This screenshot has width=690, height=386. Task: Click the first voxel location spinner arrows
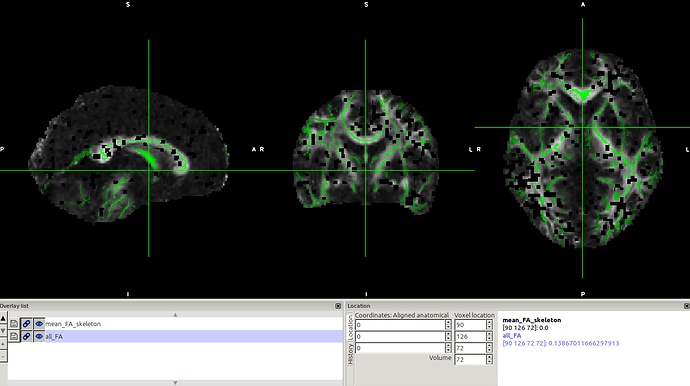pyautogui.click(x=489, y=325)
